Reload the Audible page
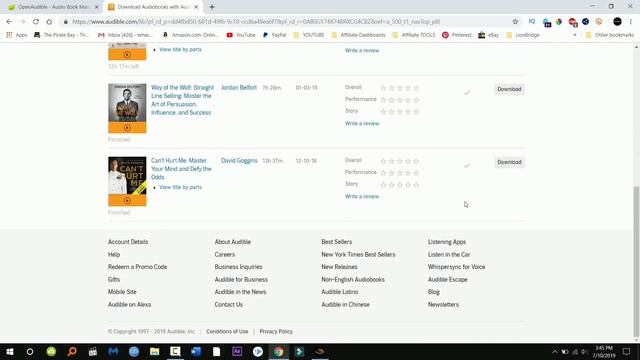This screenshot has width=640, height=360. point(36,22)
